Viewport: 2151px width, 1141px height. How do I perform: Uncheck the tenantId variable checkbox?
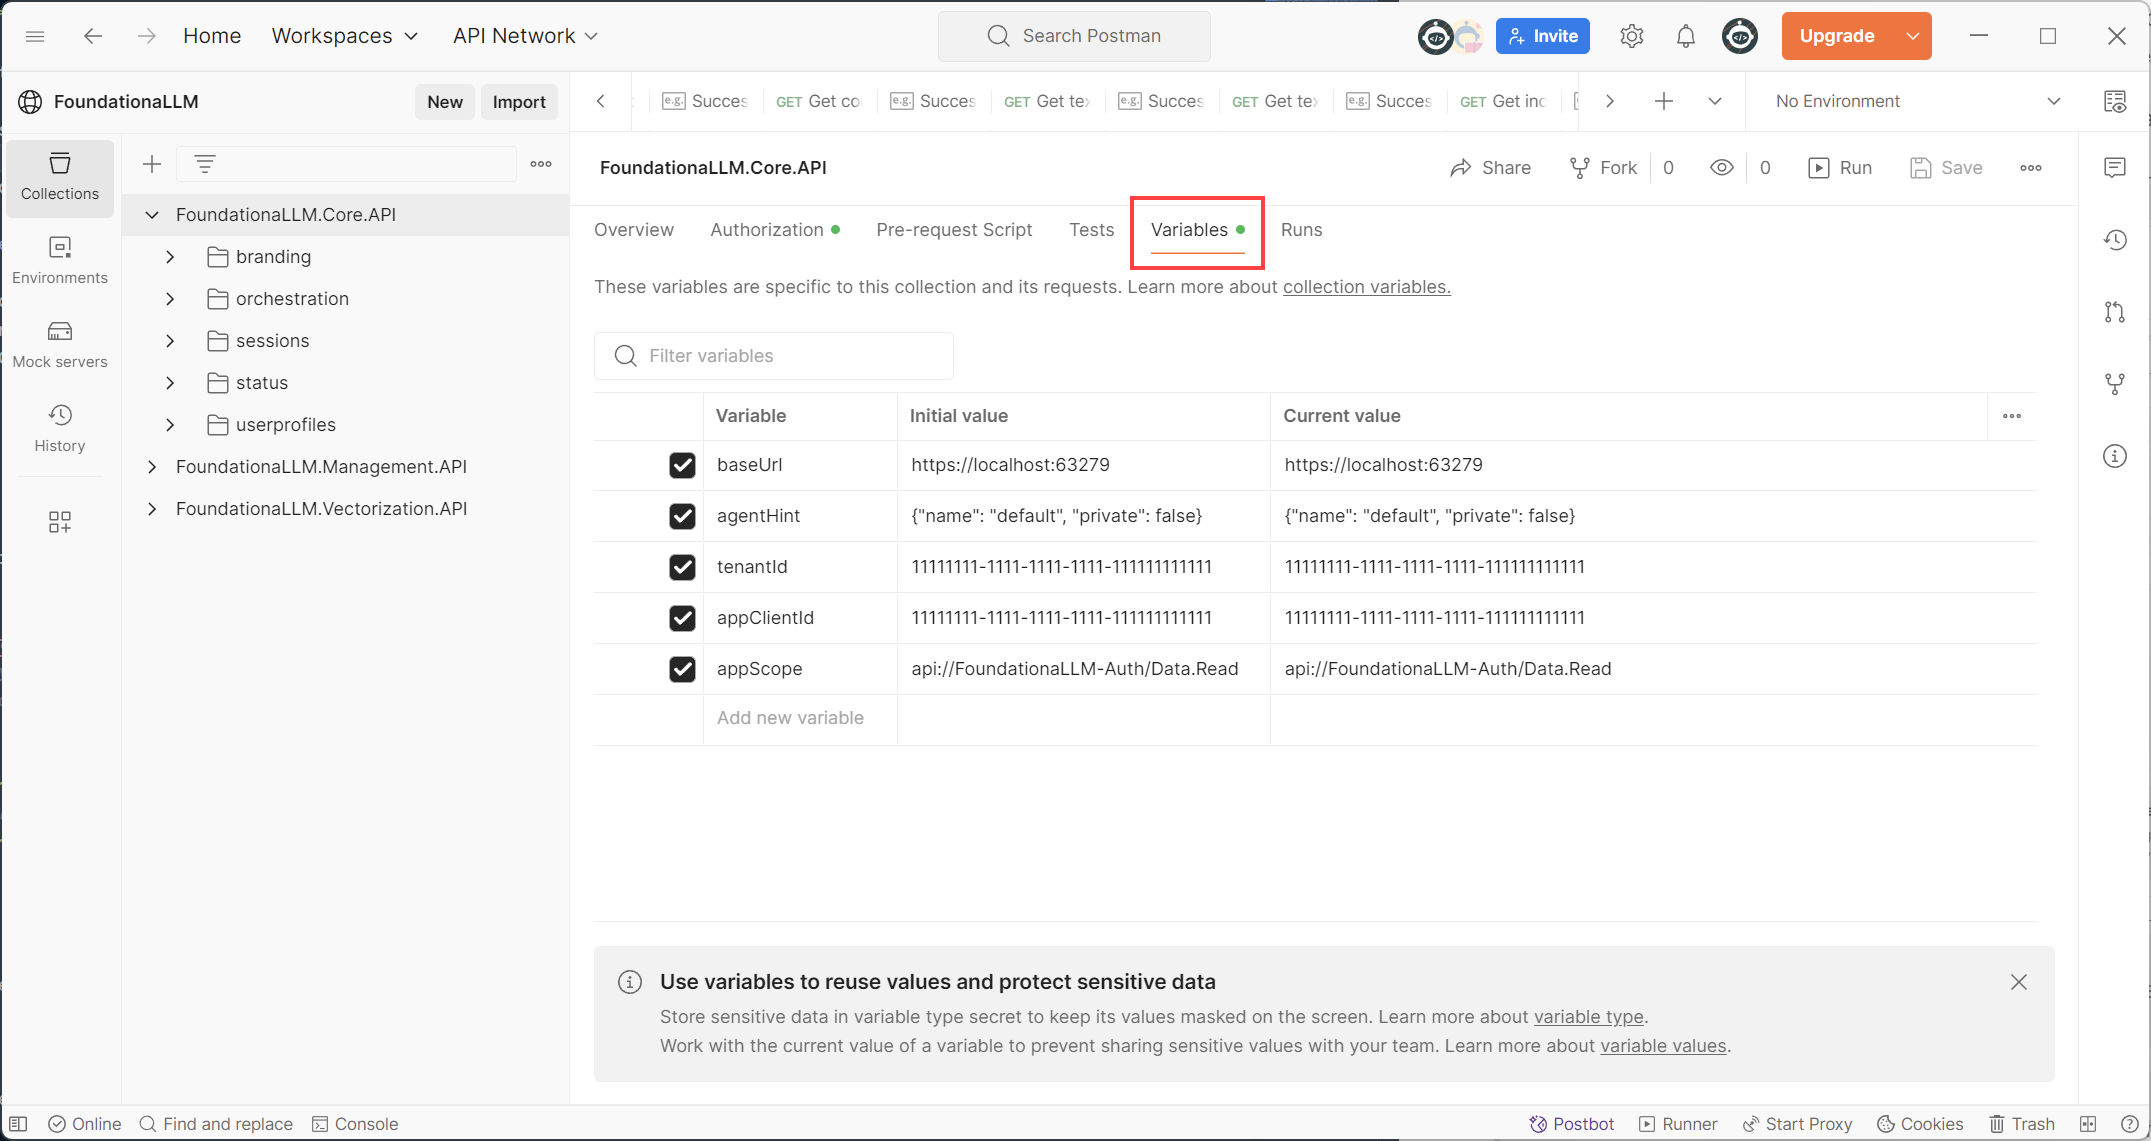682,567
